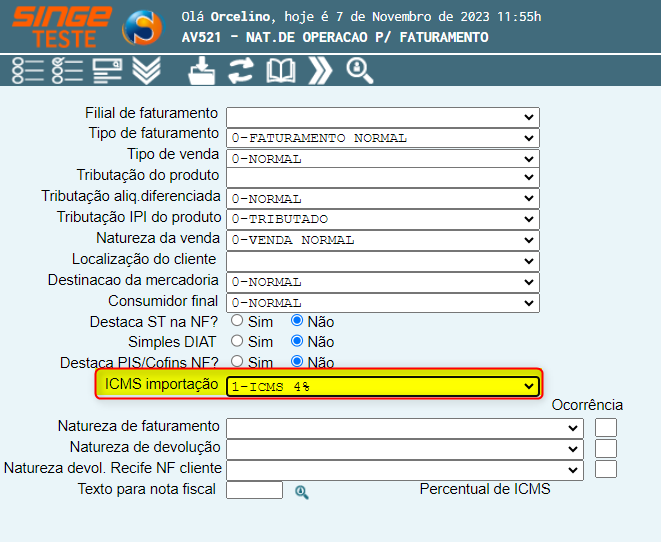
Task: Click the ICMS importação label
Action: click(x=161, y=384)
